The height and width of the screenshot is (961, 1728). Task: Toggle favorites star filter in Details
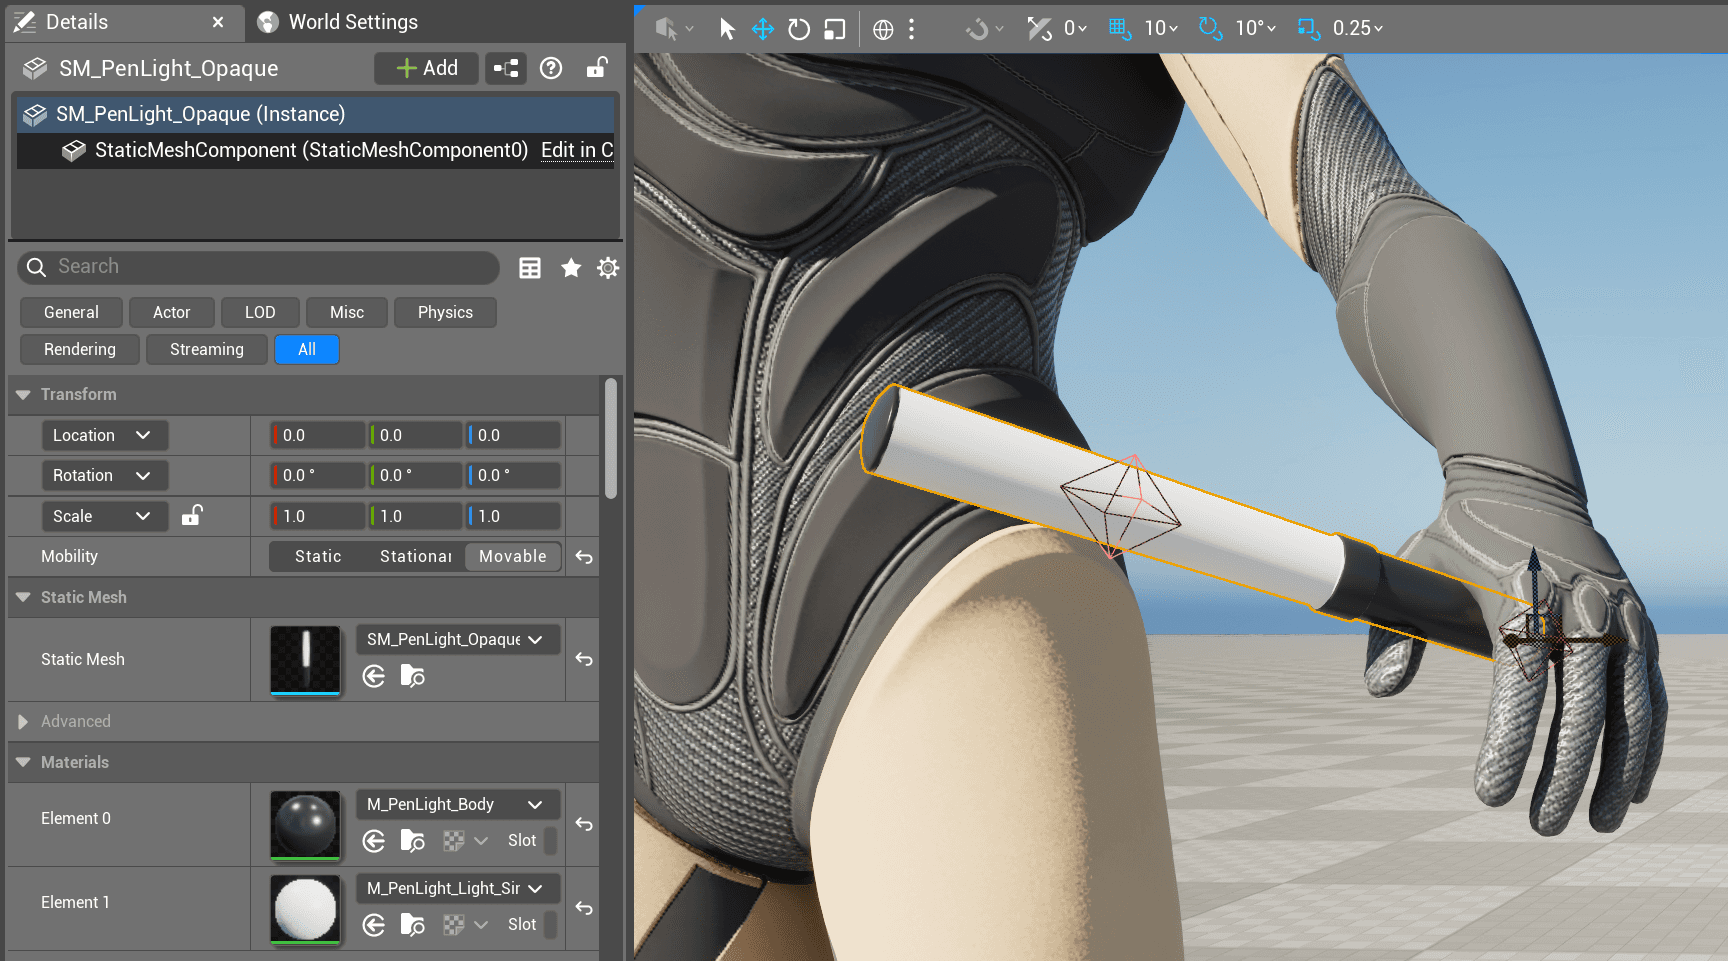click(571, 268)
